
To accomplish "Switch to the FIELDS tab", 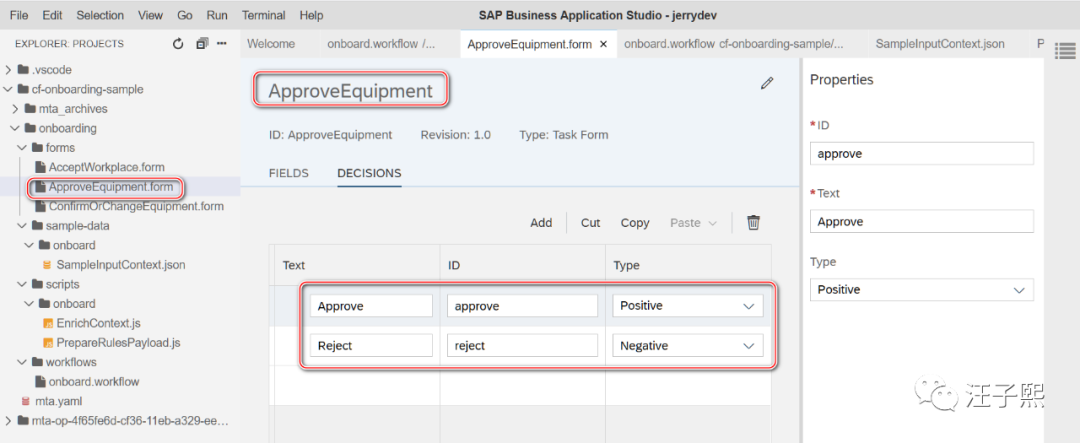I will point(288,173).
